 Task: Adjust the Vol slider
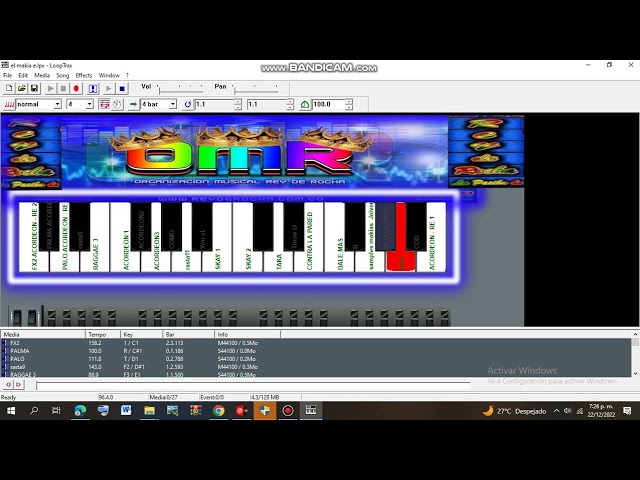coord(180,88)
